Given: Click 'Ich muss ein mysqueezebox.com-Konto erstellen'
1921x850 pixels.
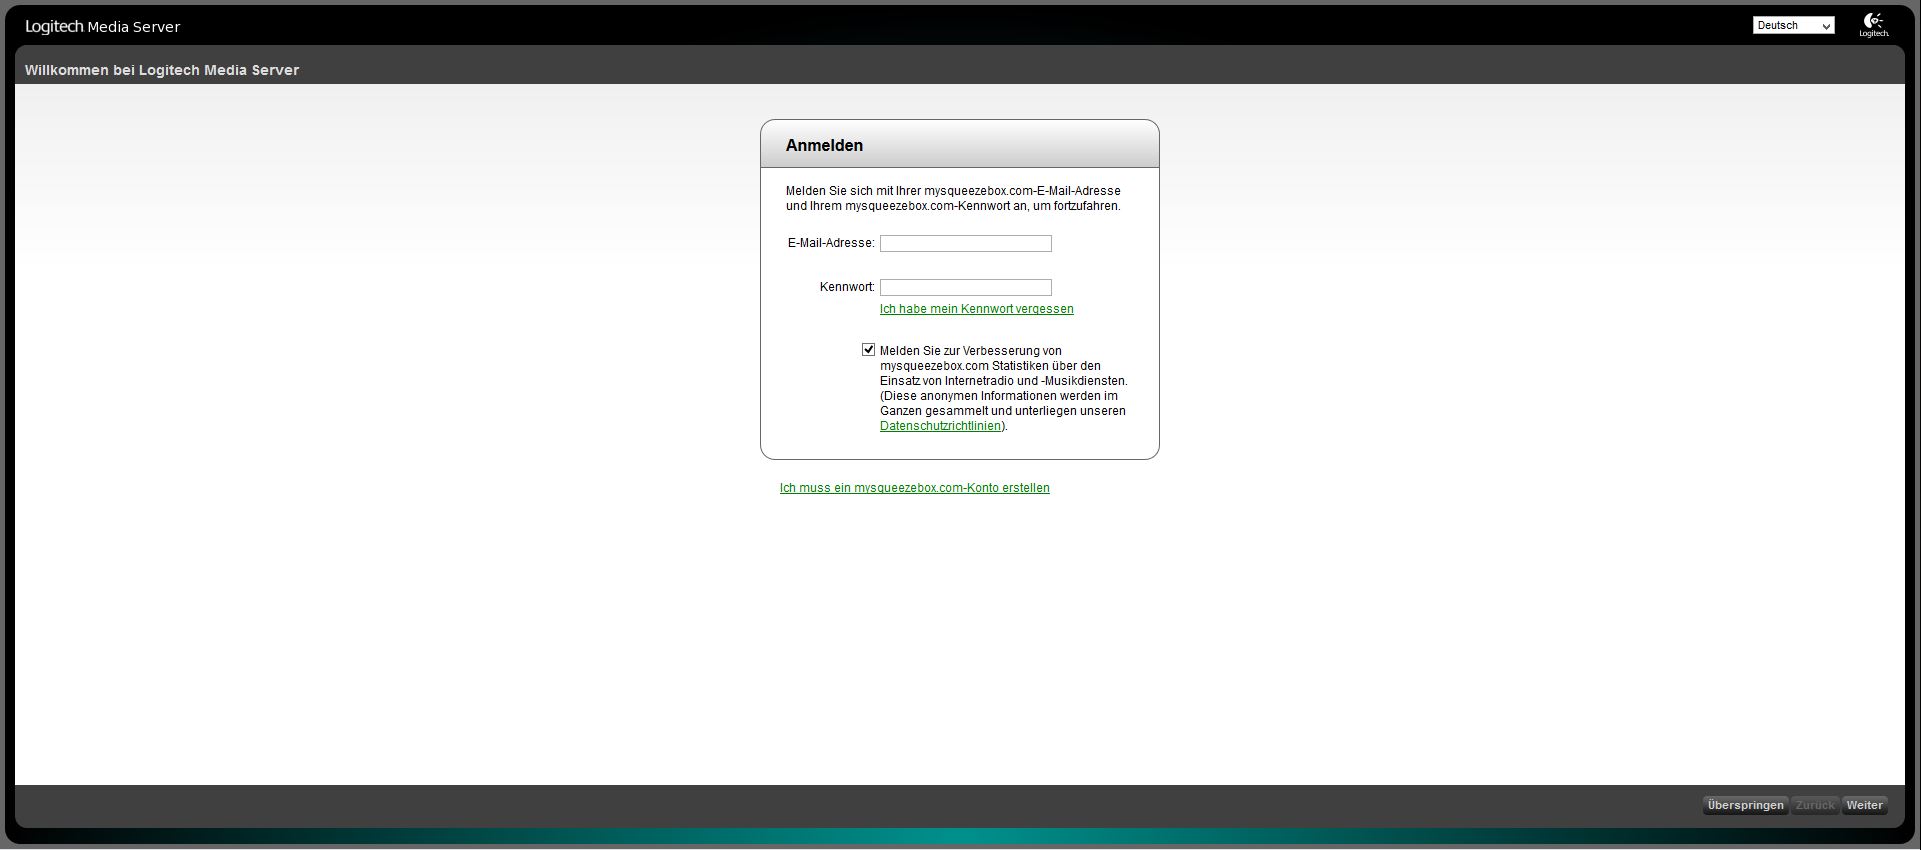Looking at the screenshot, I should tap(915, 488).
